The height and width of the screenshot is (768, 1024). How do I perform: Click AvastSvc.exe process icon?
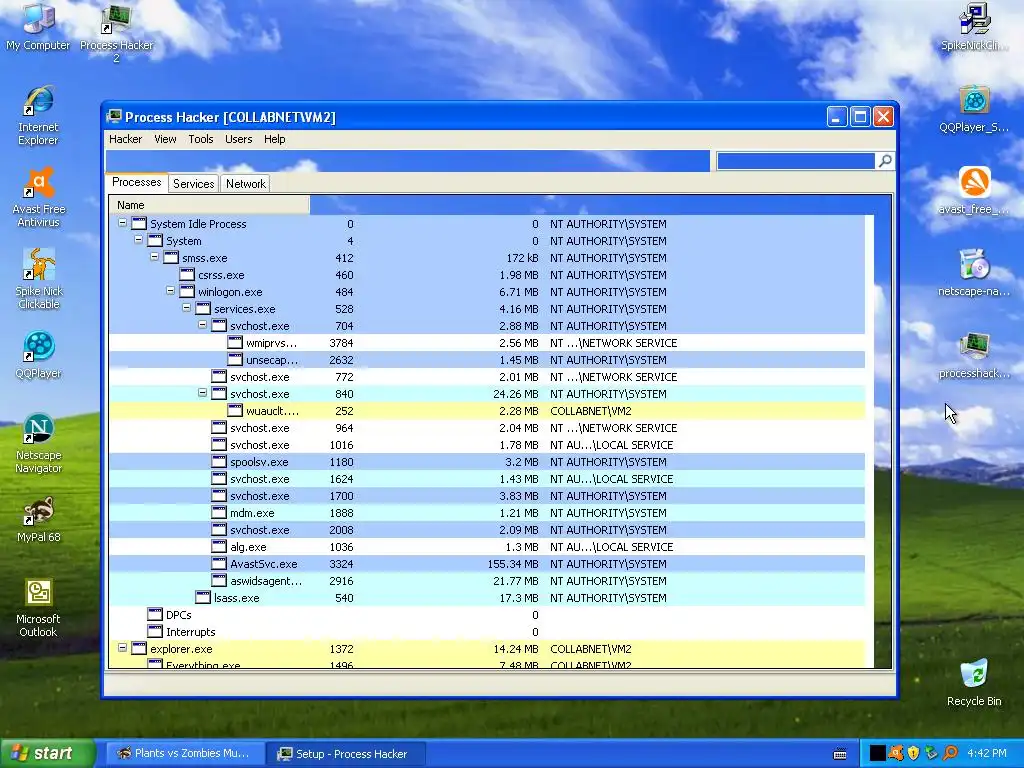pyautogui.click(x=219, y=564)
